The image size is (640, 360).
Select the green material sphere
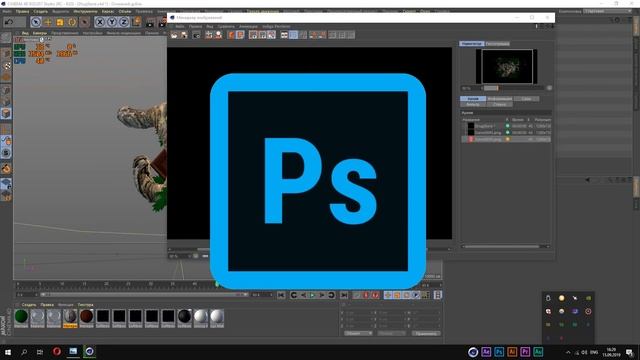(21, 317)
